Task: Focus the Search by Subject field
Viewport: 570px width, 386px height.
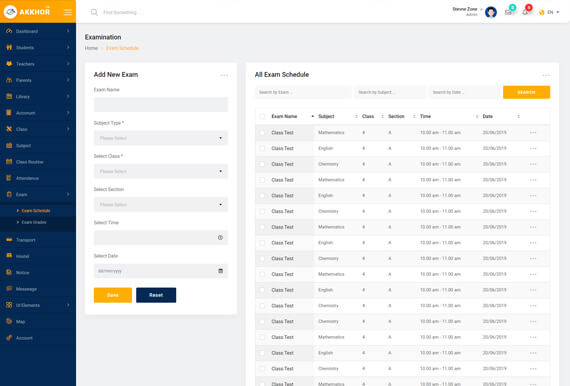Action: pyautogui.click(x=390, y=92)
